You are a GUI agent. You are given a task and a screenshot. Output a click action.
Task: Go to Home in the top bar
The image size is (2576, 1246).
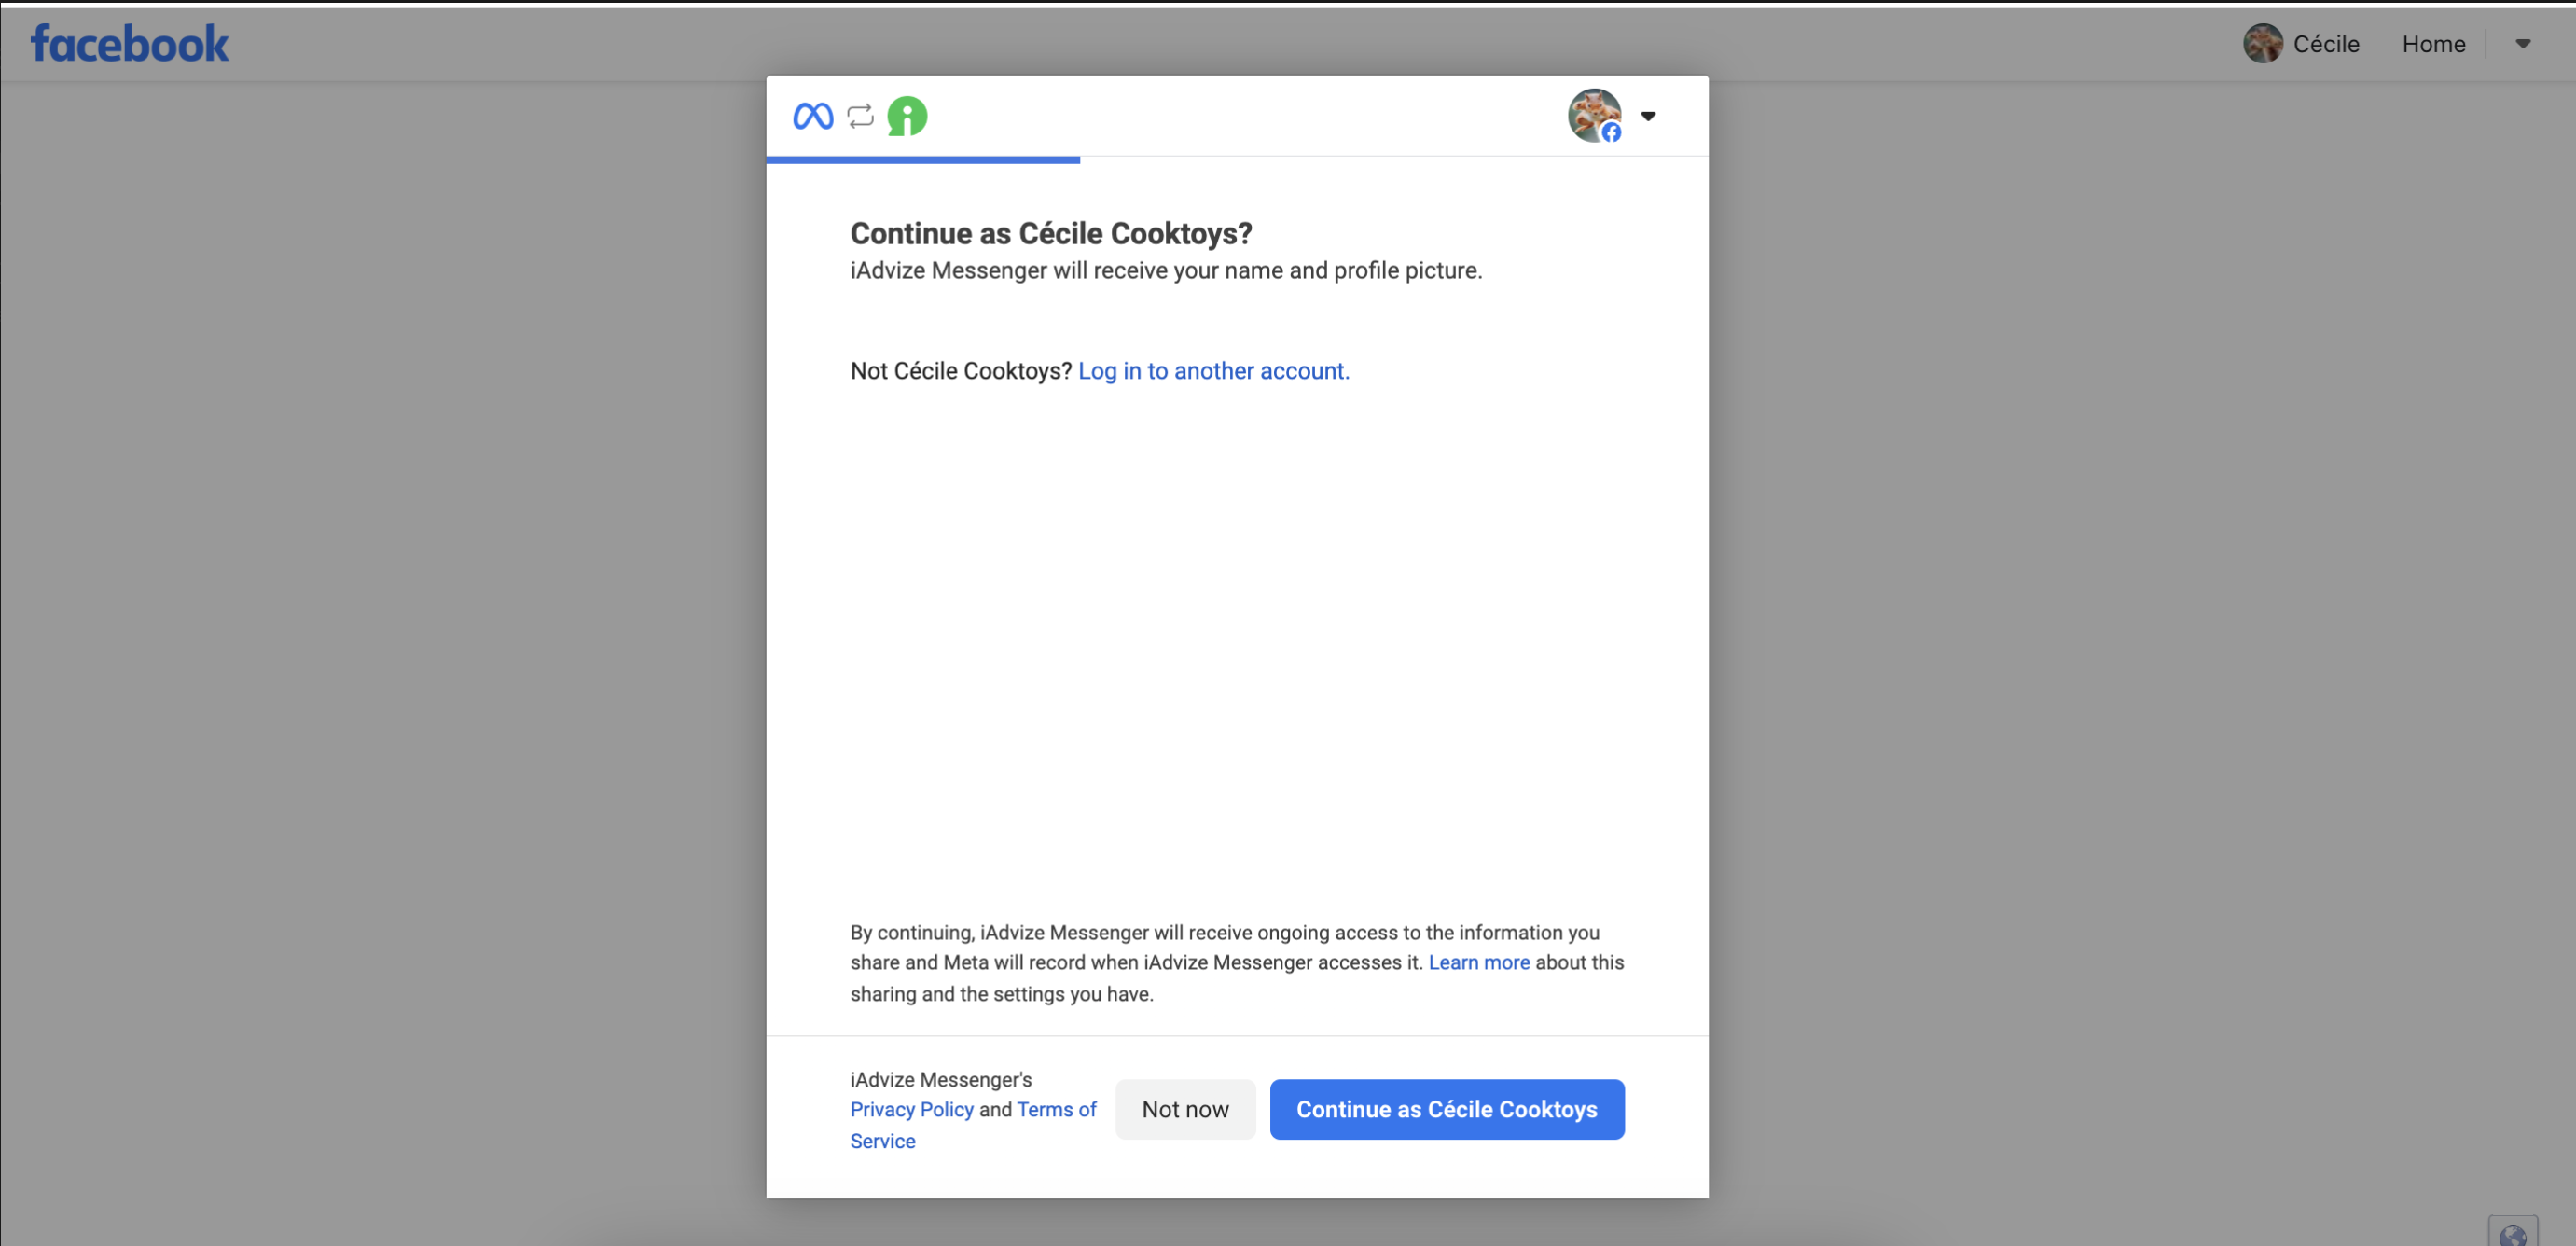[x=2433, y=44]
